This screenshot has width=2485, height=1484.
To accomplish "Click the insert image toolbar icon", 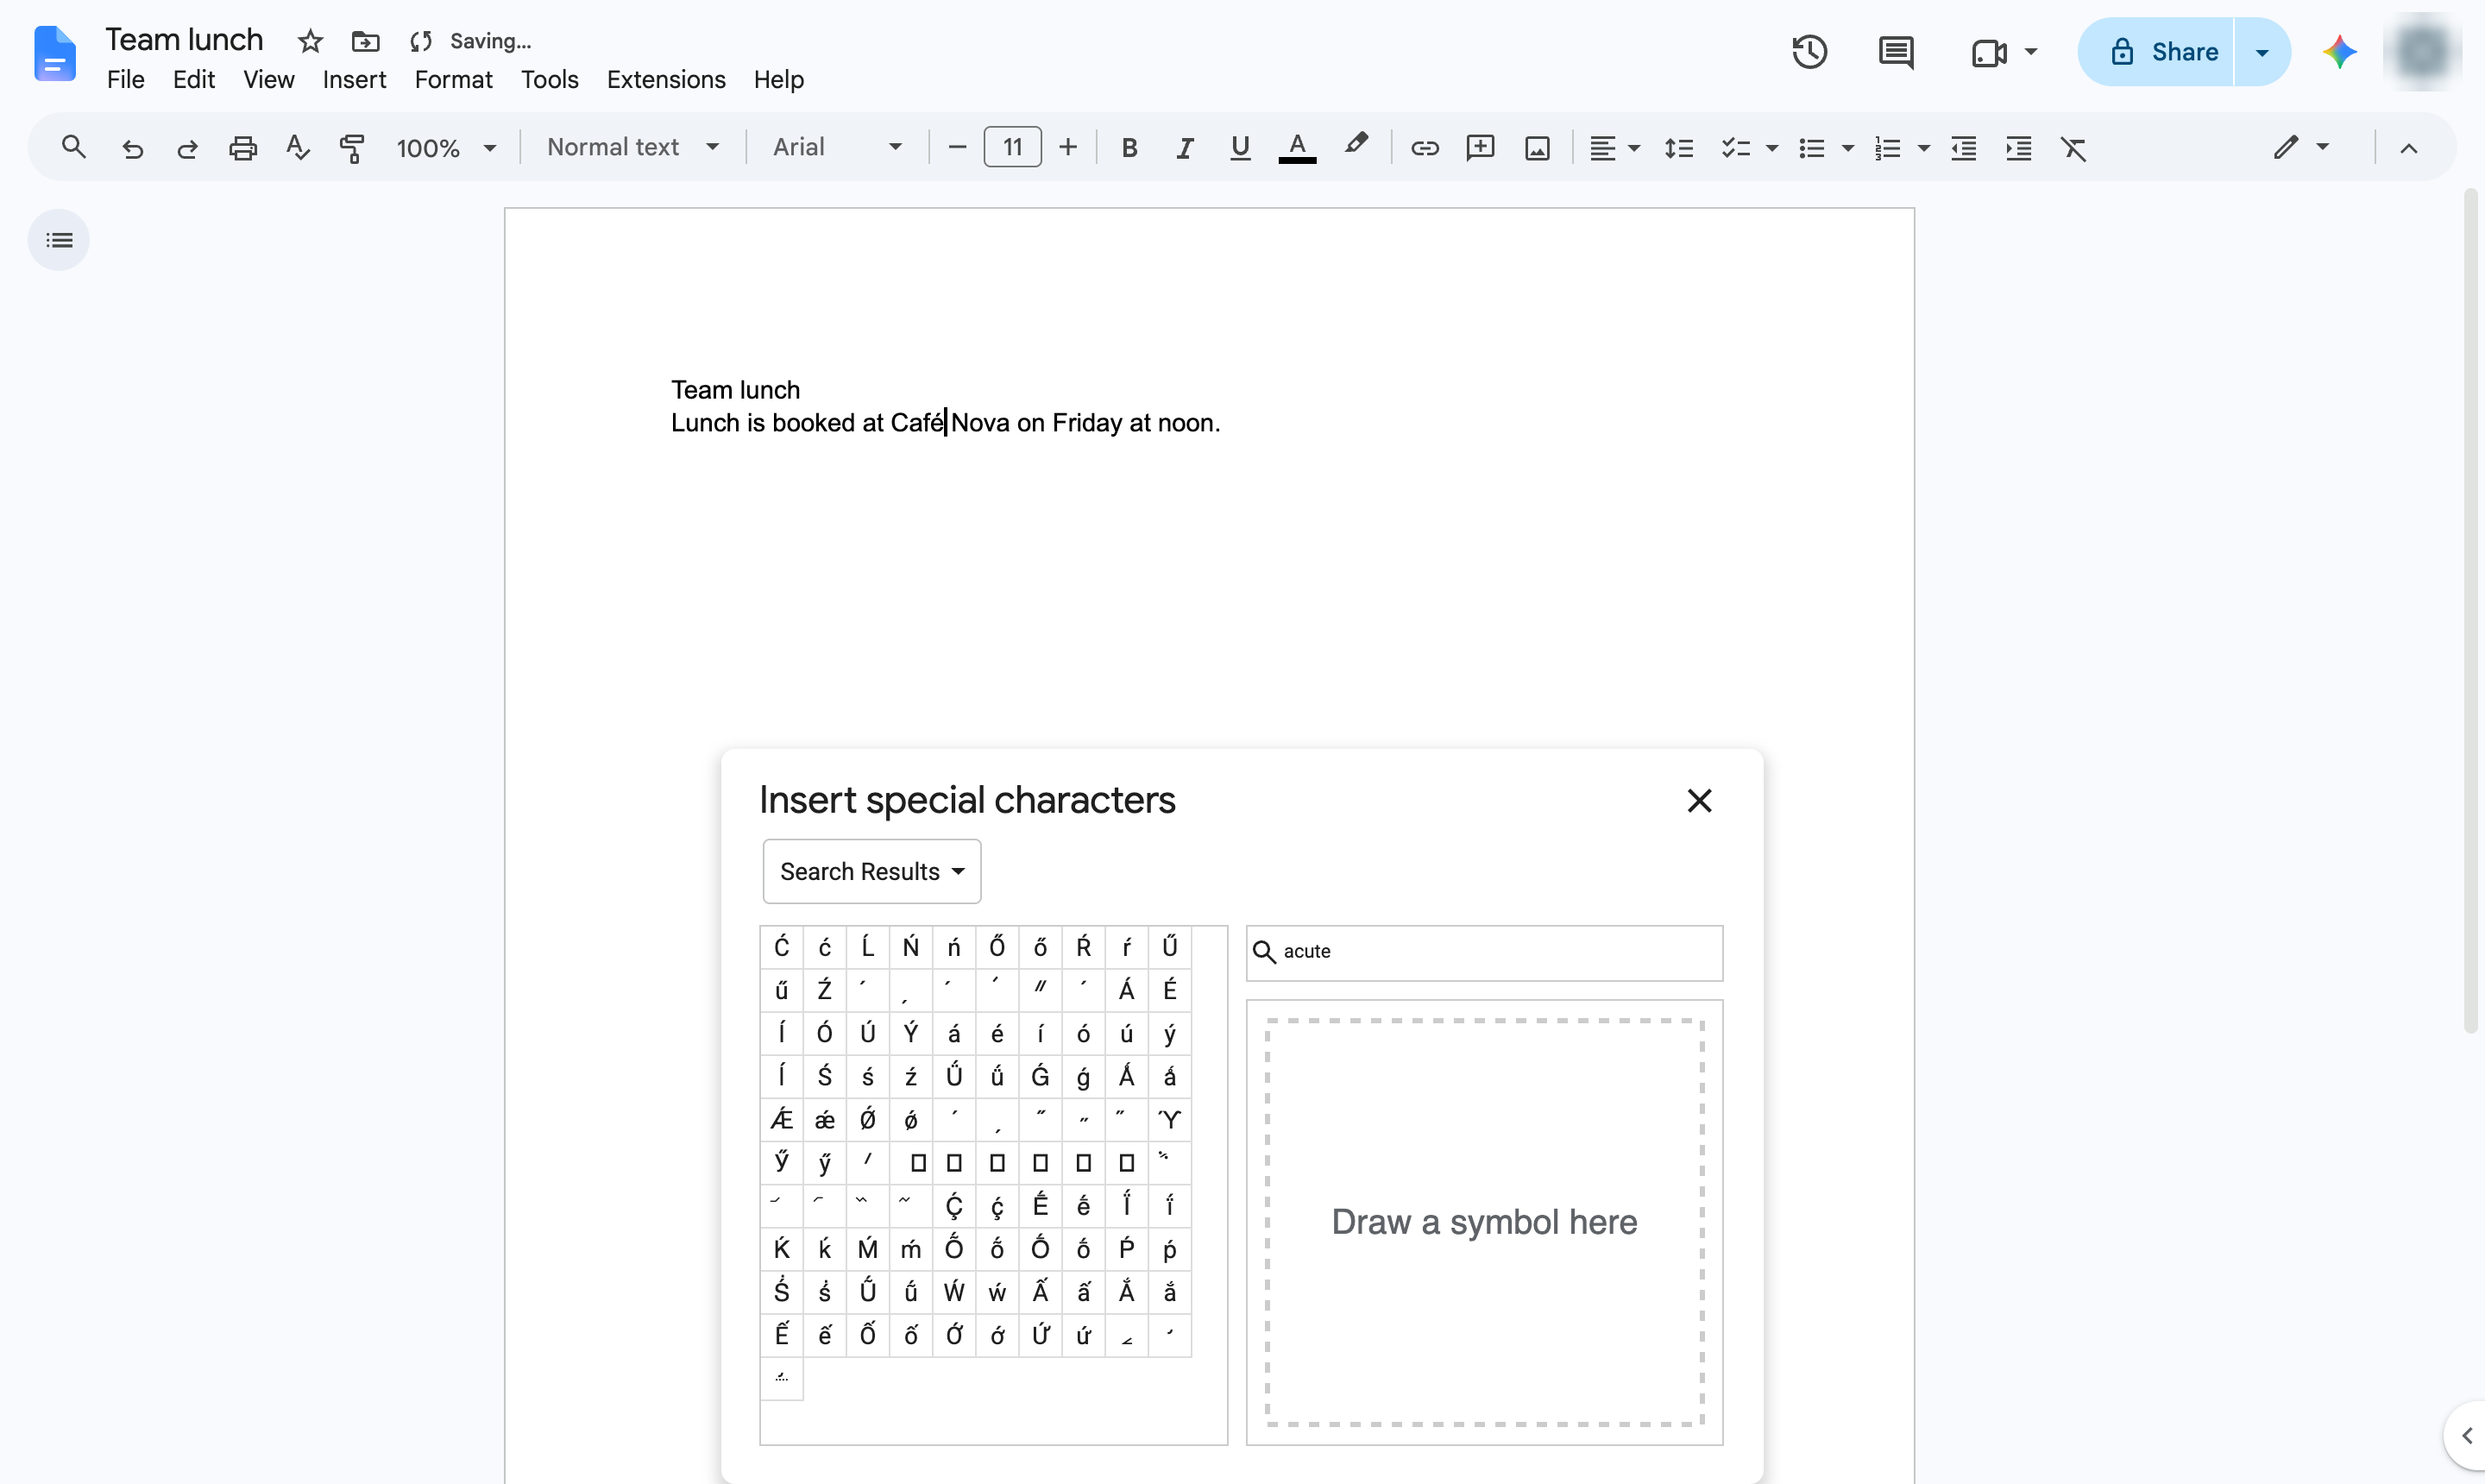I will (x=1537, y=148).
